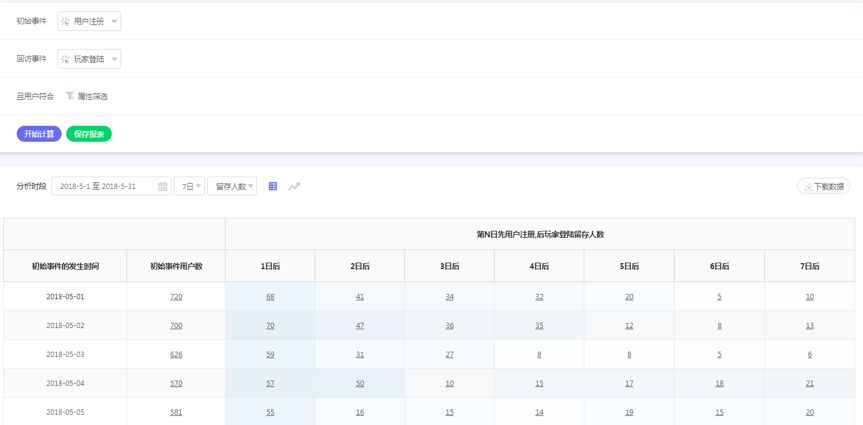Viewport: 863px width, 425px height.
Task: Open the 47 value for 2018-05-02
Action: pos(360,325)
